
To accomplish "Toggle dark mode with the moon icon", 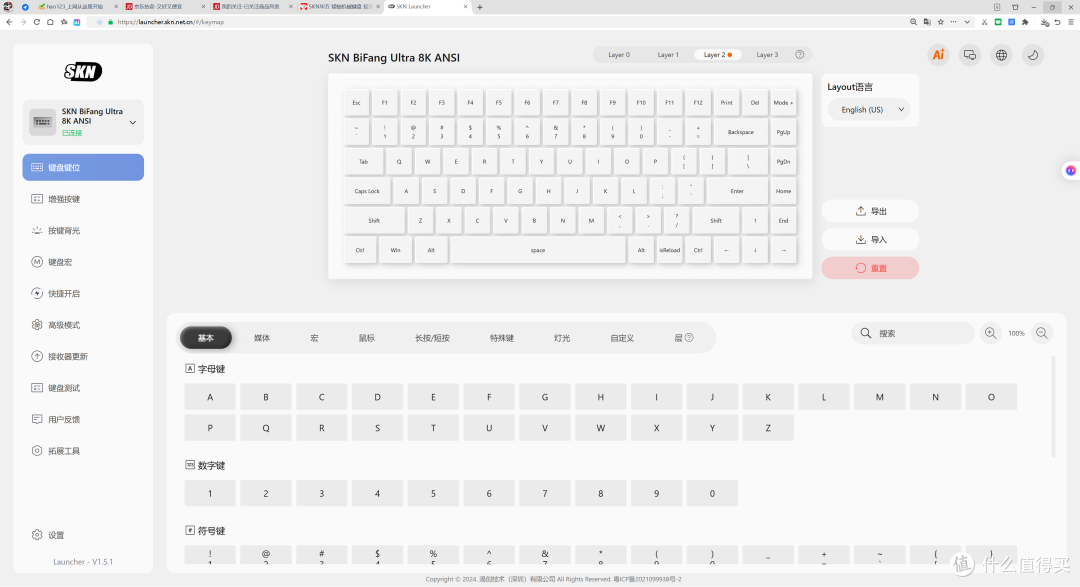I will [x=1033, y=55].
